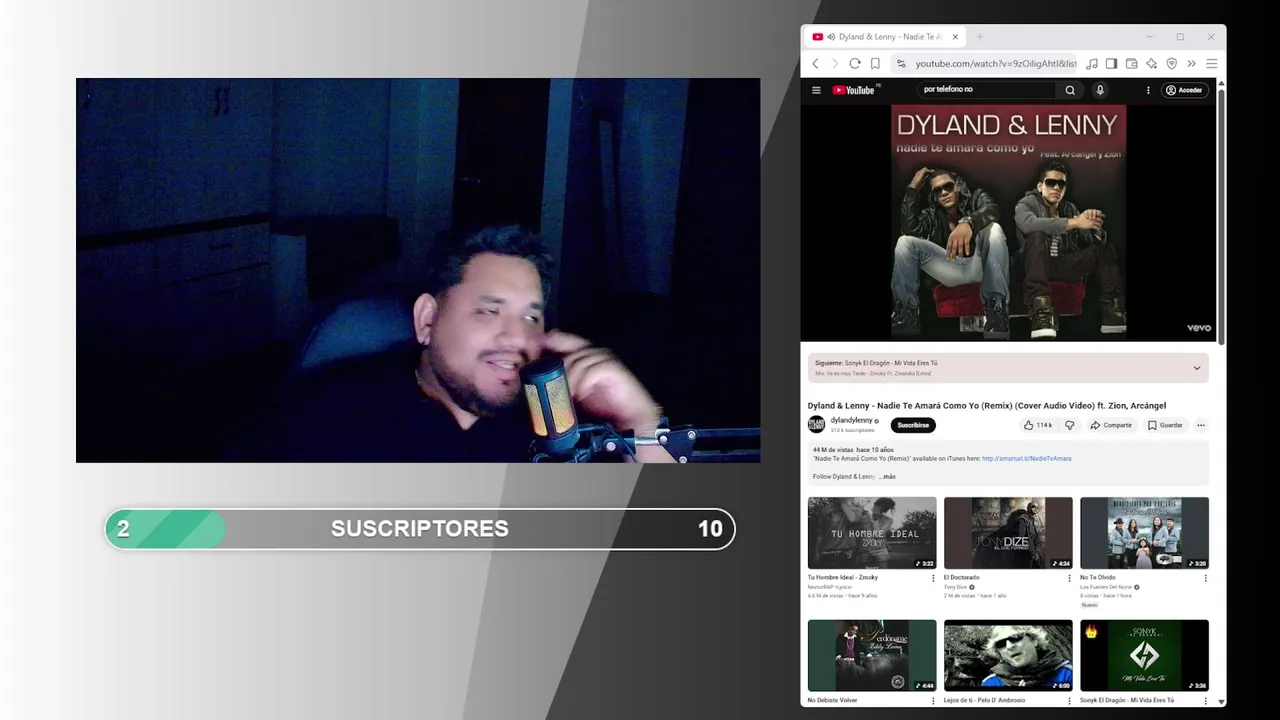The width and height of the screenshot is (1280, 720).
Task: Expand the Siguiente playlist panel chevron
Action: pos(1196,368)
